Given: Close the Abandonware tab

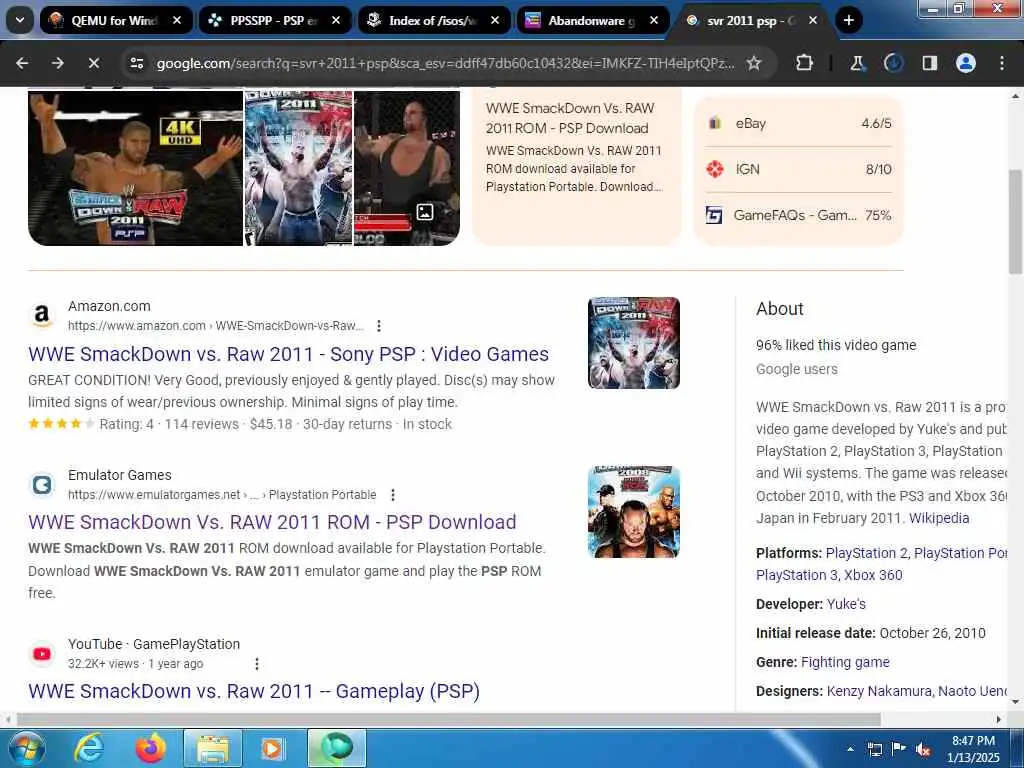Looking at the screenshot, I should [654, 21].
